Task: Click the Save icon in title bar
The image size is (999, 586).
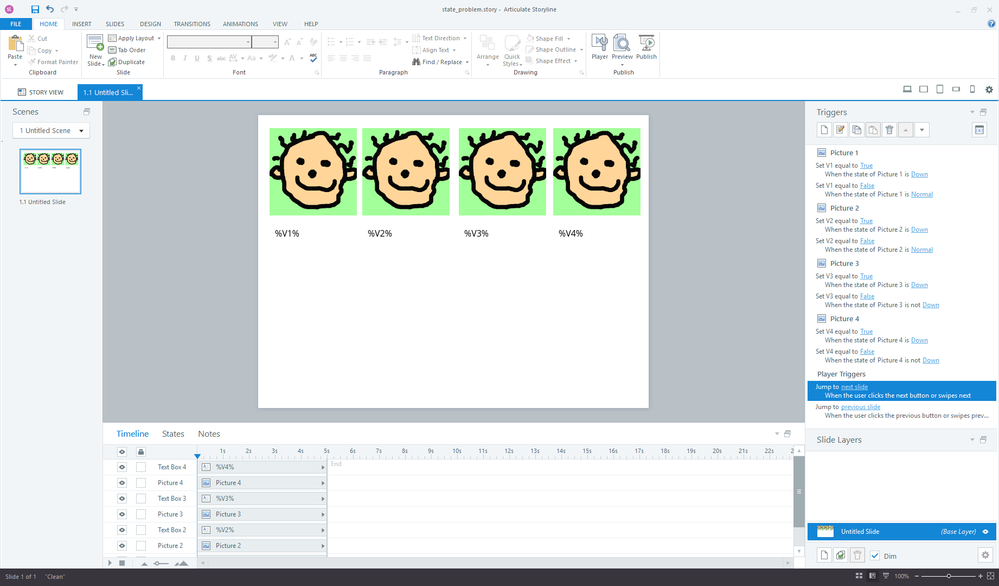Action: pos(35,8)
